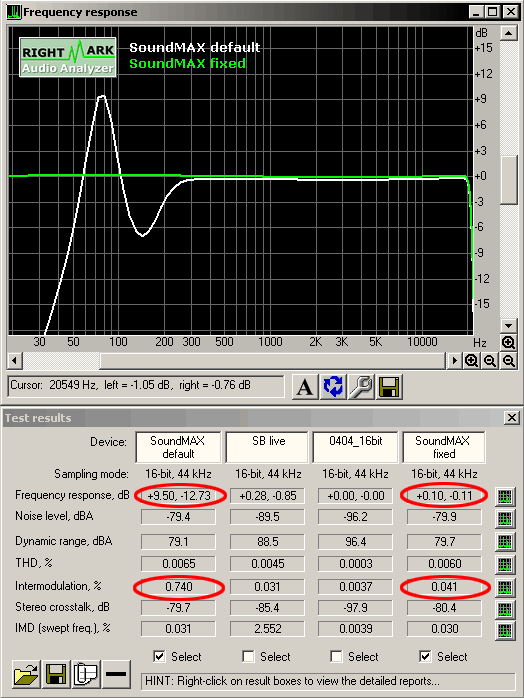Click the vertical scrollbar thumb in graph
The width and height of the screenshot is (524, 698).
click(508, 180)
